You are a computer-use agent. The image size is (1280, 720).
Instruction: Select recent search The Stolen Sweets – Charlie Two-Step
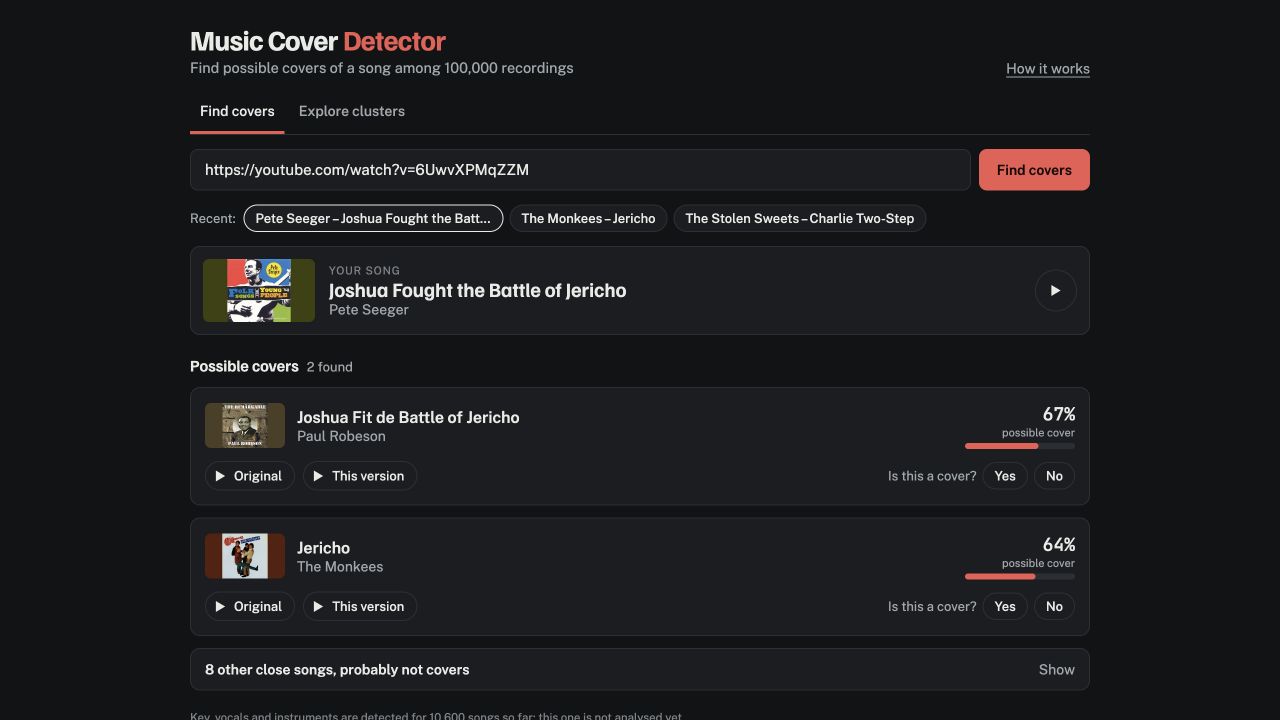point(800,218)
